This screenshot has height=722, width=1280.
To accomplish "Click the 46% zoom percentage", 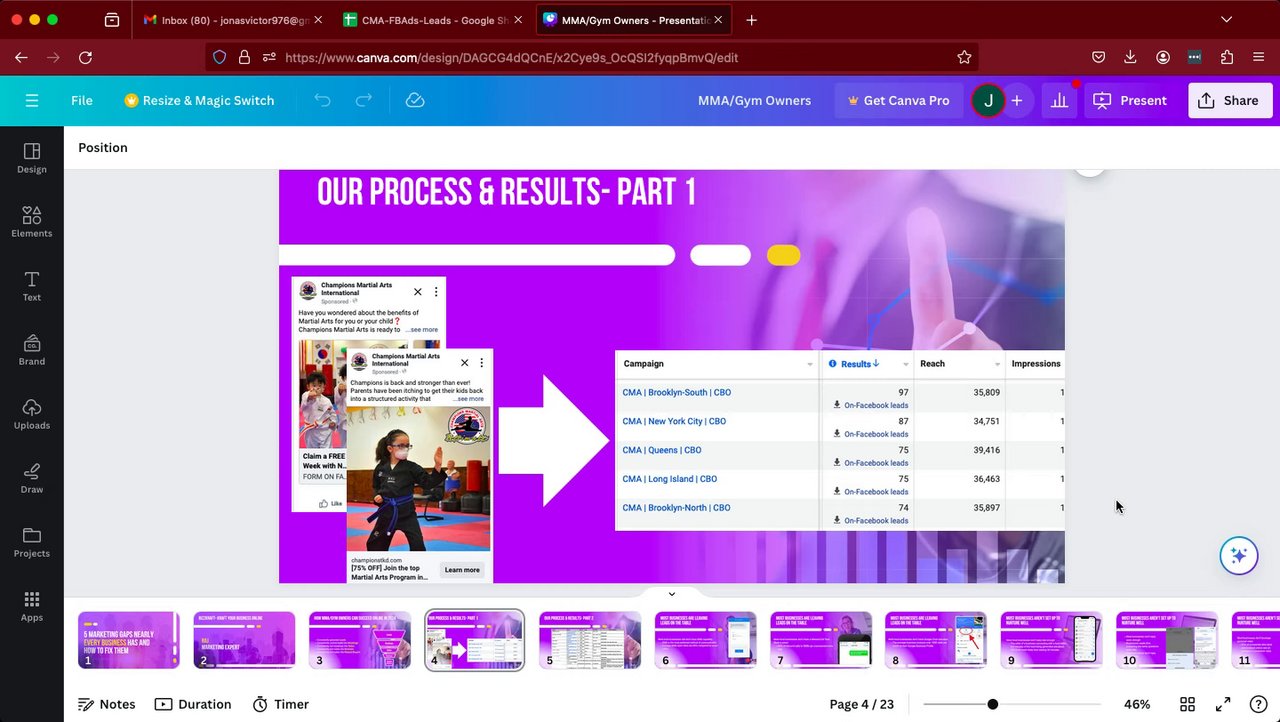I will tap(1137, 704).
